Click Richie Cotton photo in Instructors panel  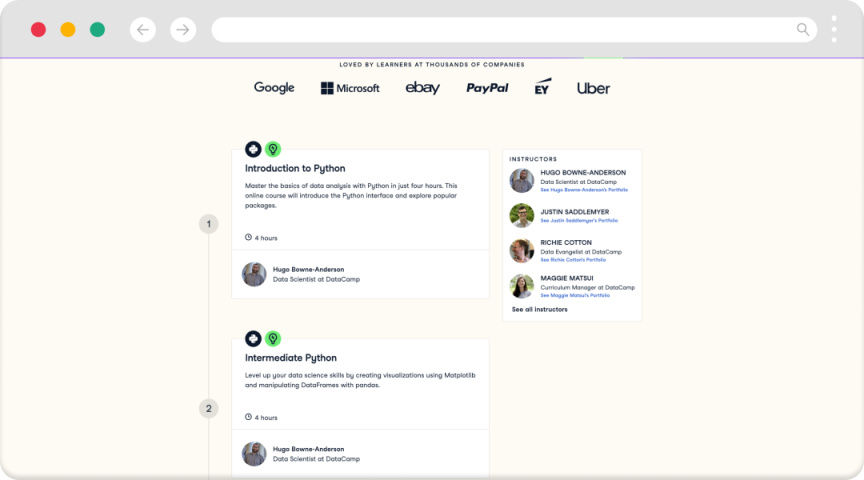pos(522,251)
